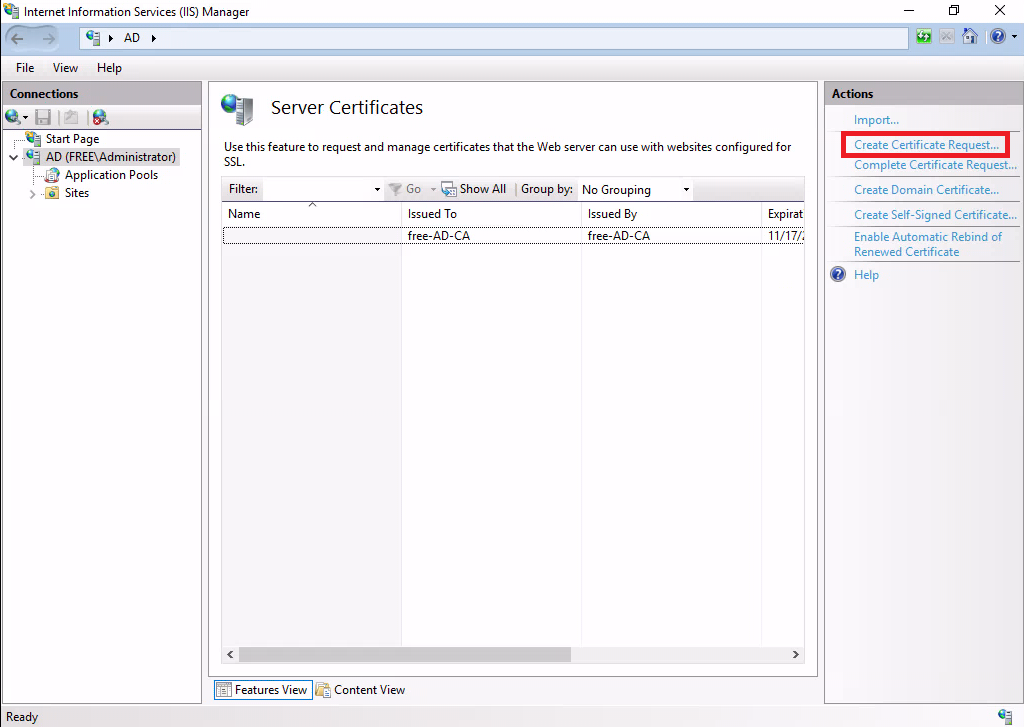This screenshot has height=727, width=1024.
Task: Sort by the Issued To column header
Action: [x=490, y=214]
